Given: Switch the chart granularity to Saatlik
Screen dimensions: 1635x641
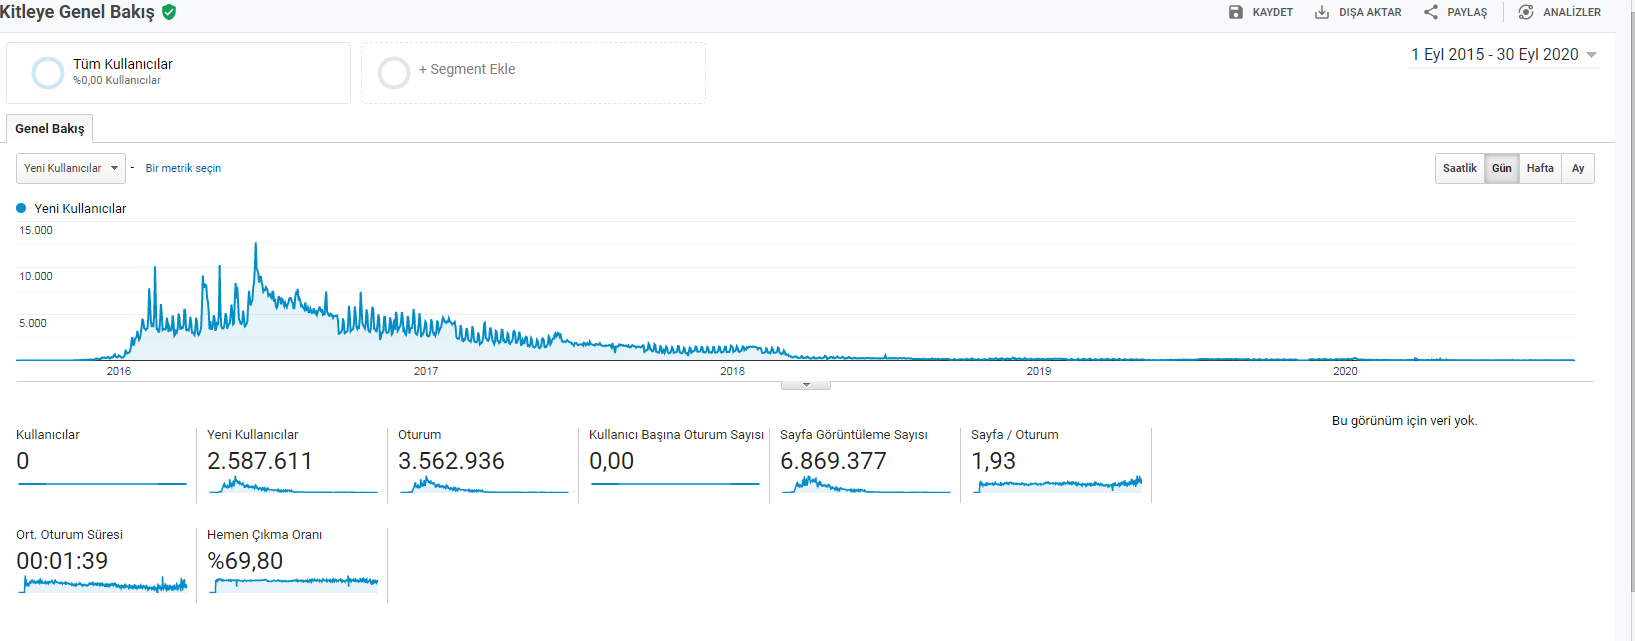Looking at the screenshot, I should point(1460,168).
